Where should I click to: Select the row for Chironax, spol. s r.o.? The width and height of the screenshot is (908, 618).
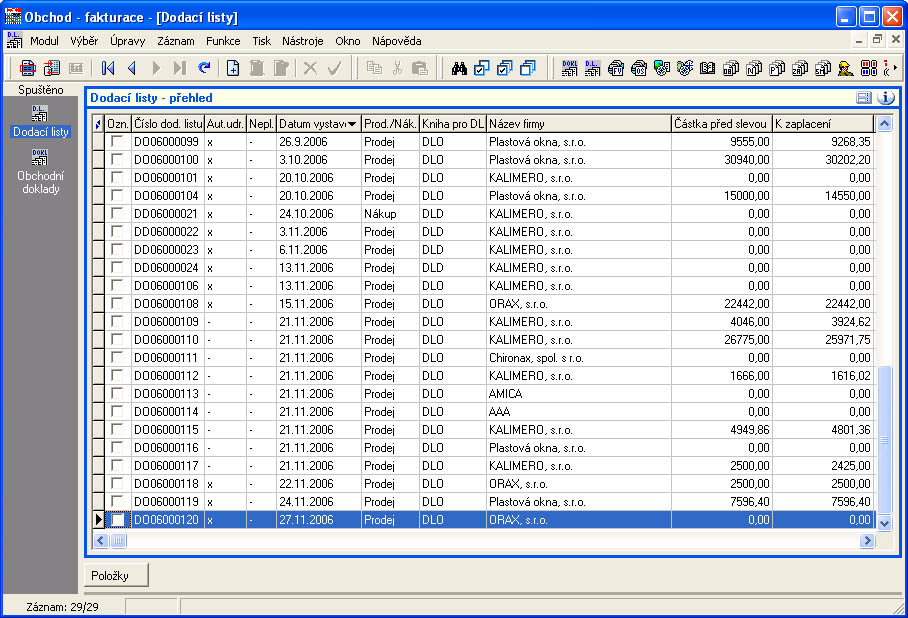pos(535,358)
